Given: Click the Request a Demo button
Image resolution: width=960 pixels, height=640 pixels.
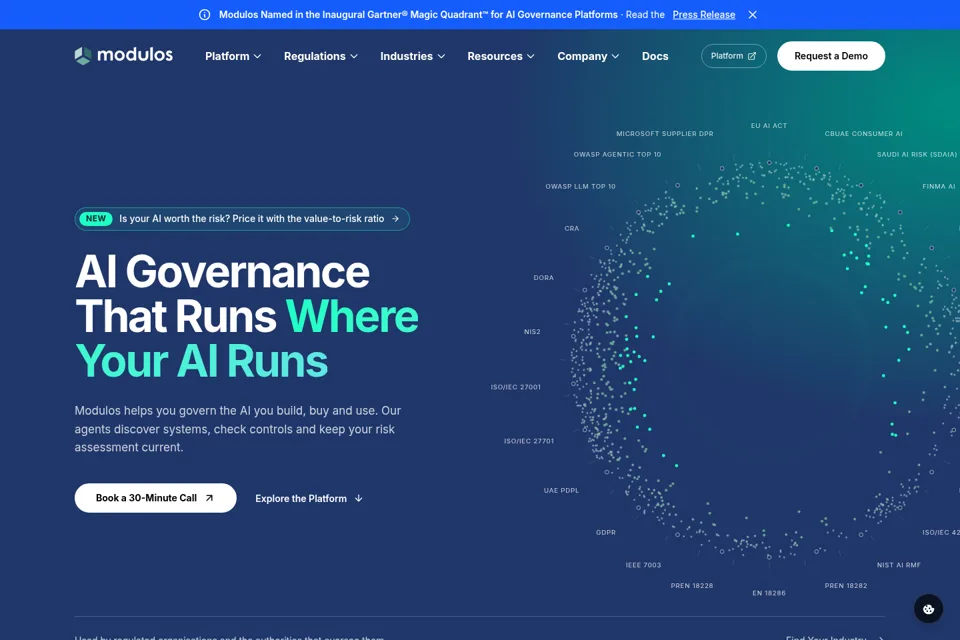Looking at the screenshot, I should click(x=831, y=56).
